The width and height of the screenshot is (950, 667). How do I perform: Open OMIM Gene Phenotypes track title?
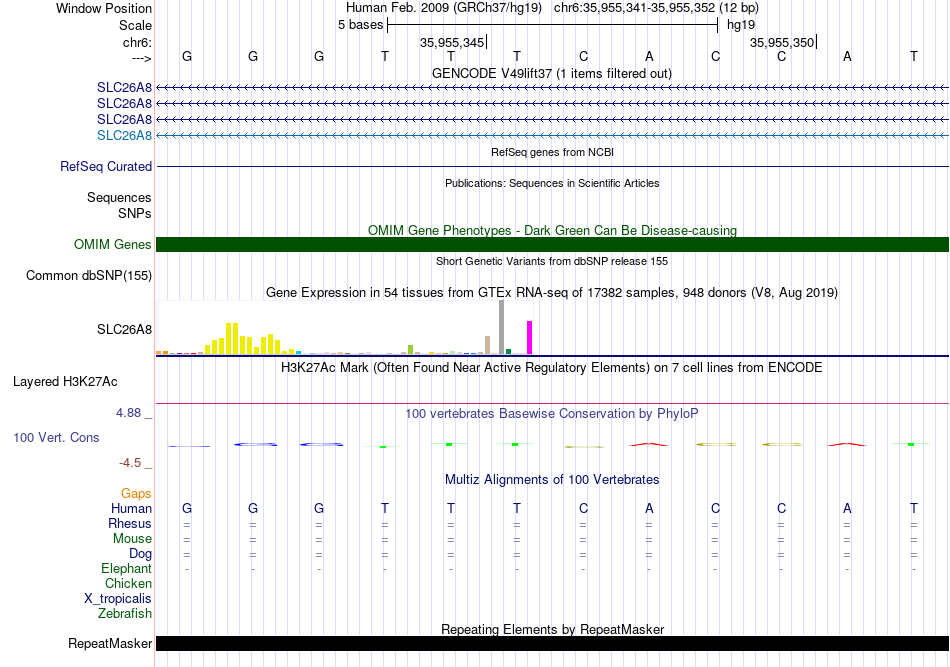click(552, 230)
